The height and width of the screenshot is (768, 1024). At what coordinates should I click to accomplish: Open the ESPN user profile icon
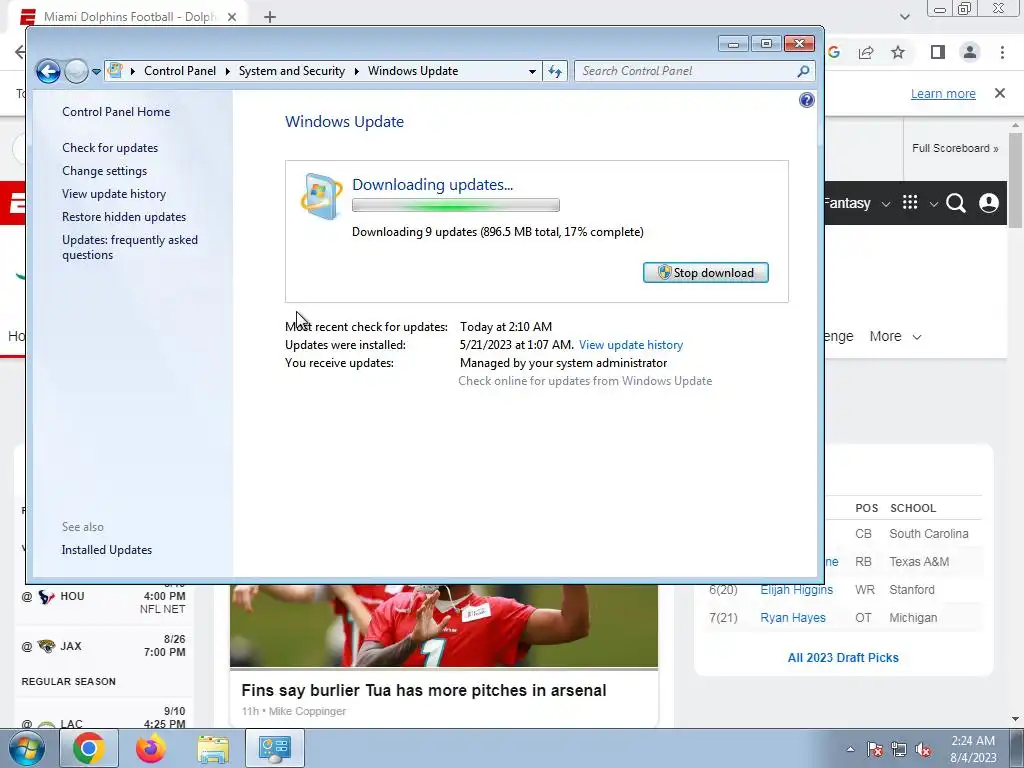point(989,203)
